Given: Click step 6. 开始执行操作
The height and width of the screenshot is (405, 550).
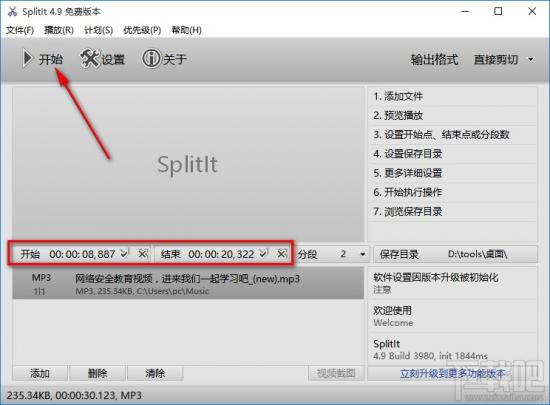Looking at the screenshot, I should (452, 192).
